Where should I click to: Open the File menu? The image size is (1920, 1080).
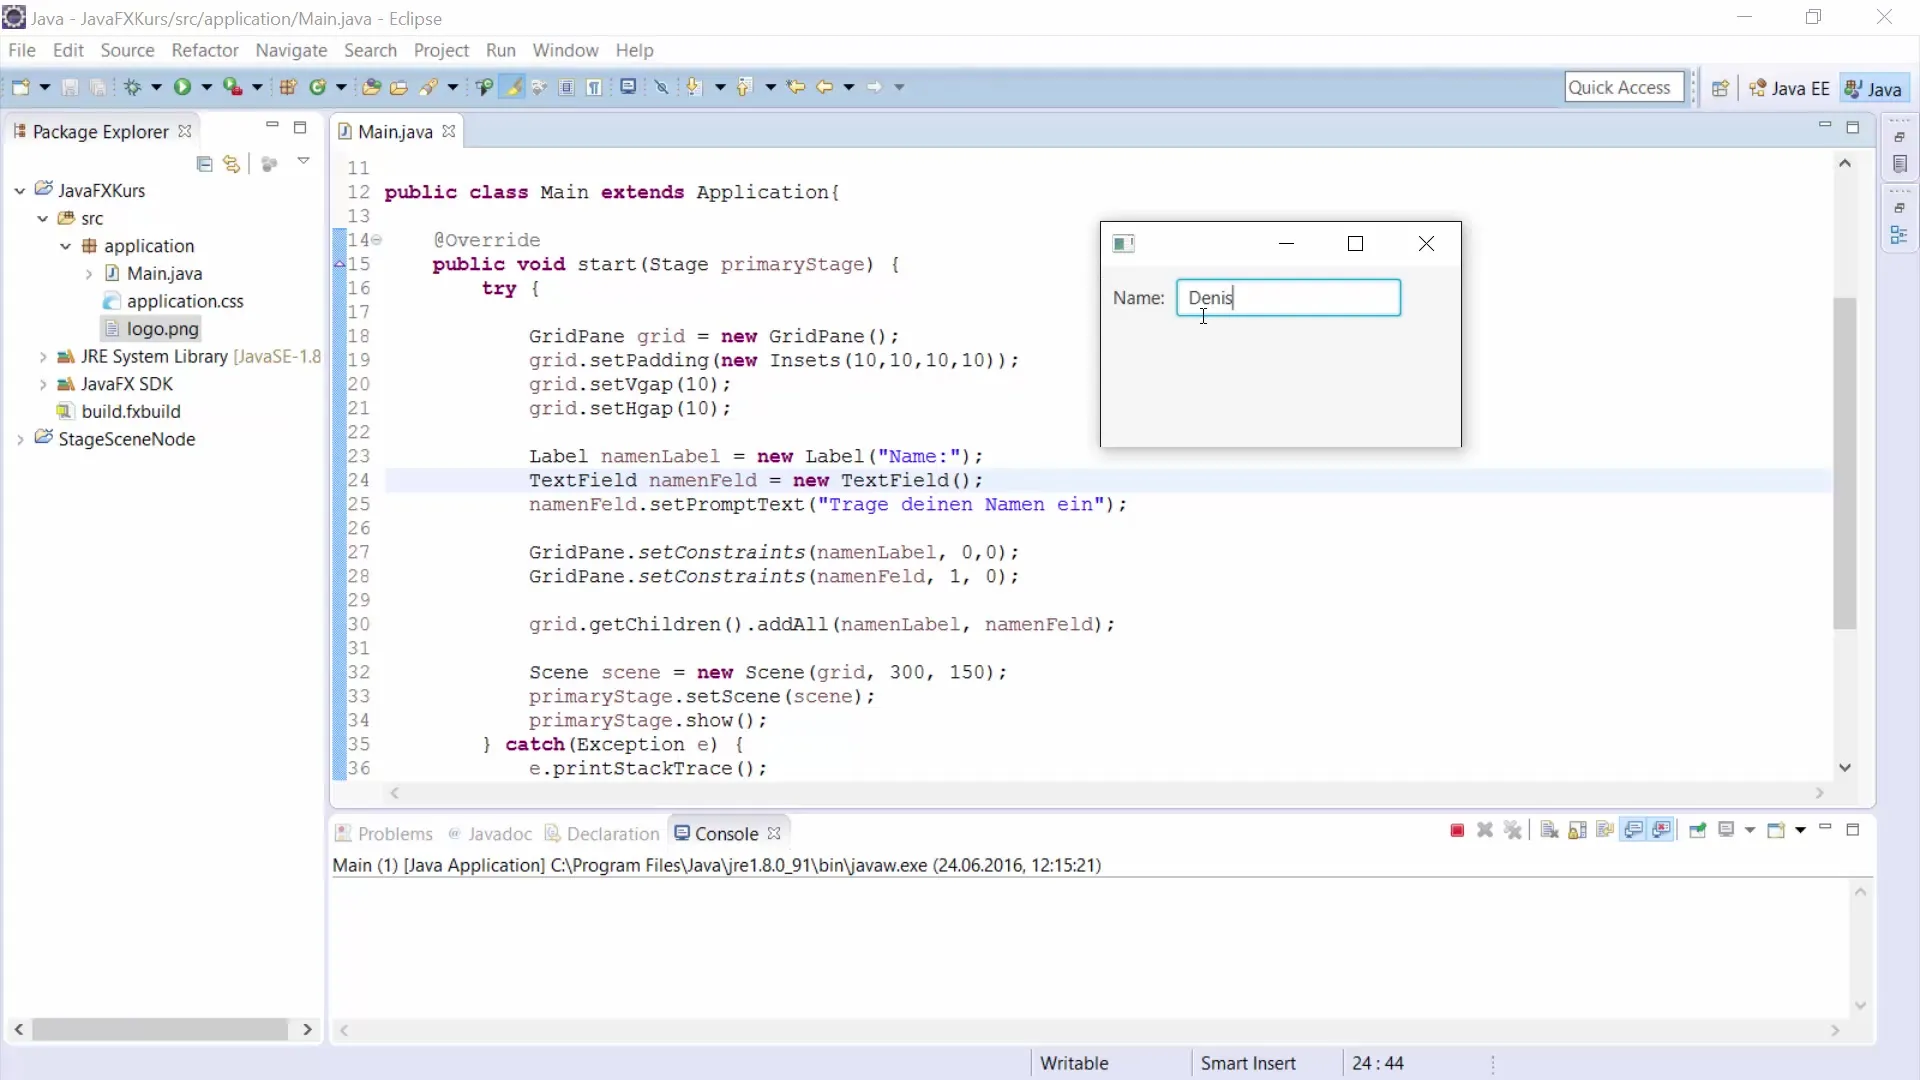click(x=21, y=50)
